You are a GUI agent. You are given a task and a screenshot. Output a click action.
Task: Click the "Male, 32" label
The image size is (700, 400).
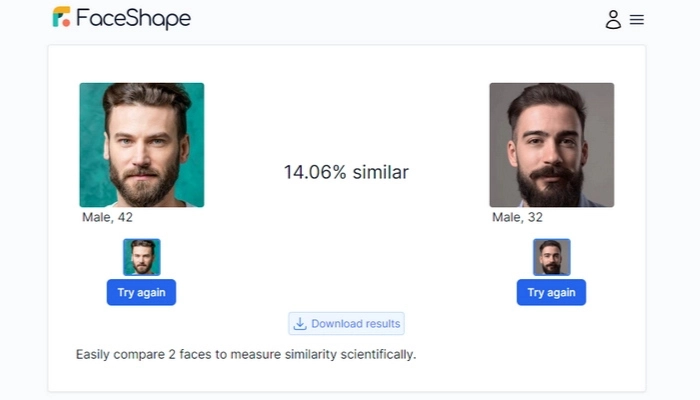(517, 217)
